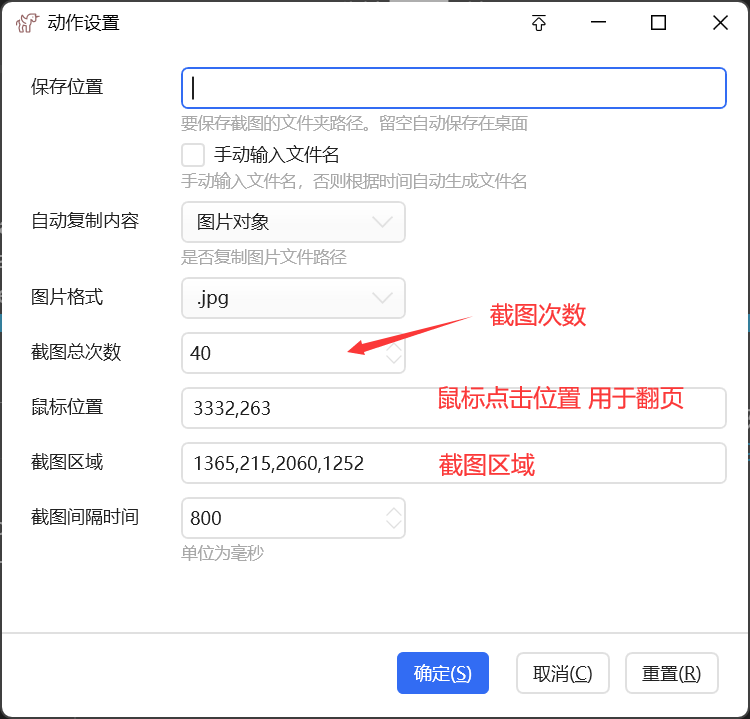Screen dimensions: 750x719
Task: Click the app logo icon in title bar
Action: pos(27,22)
